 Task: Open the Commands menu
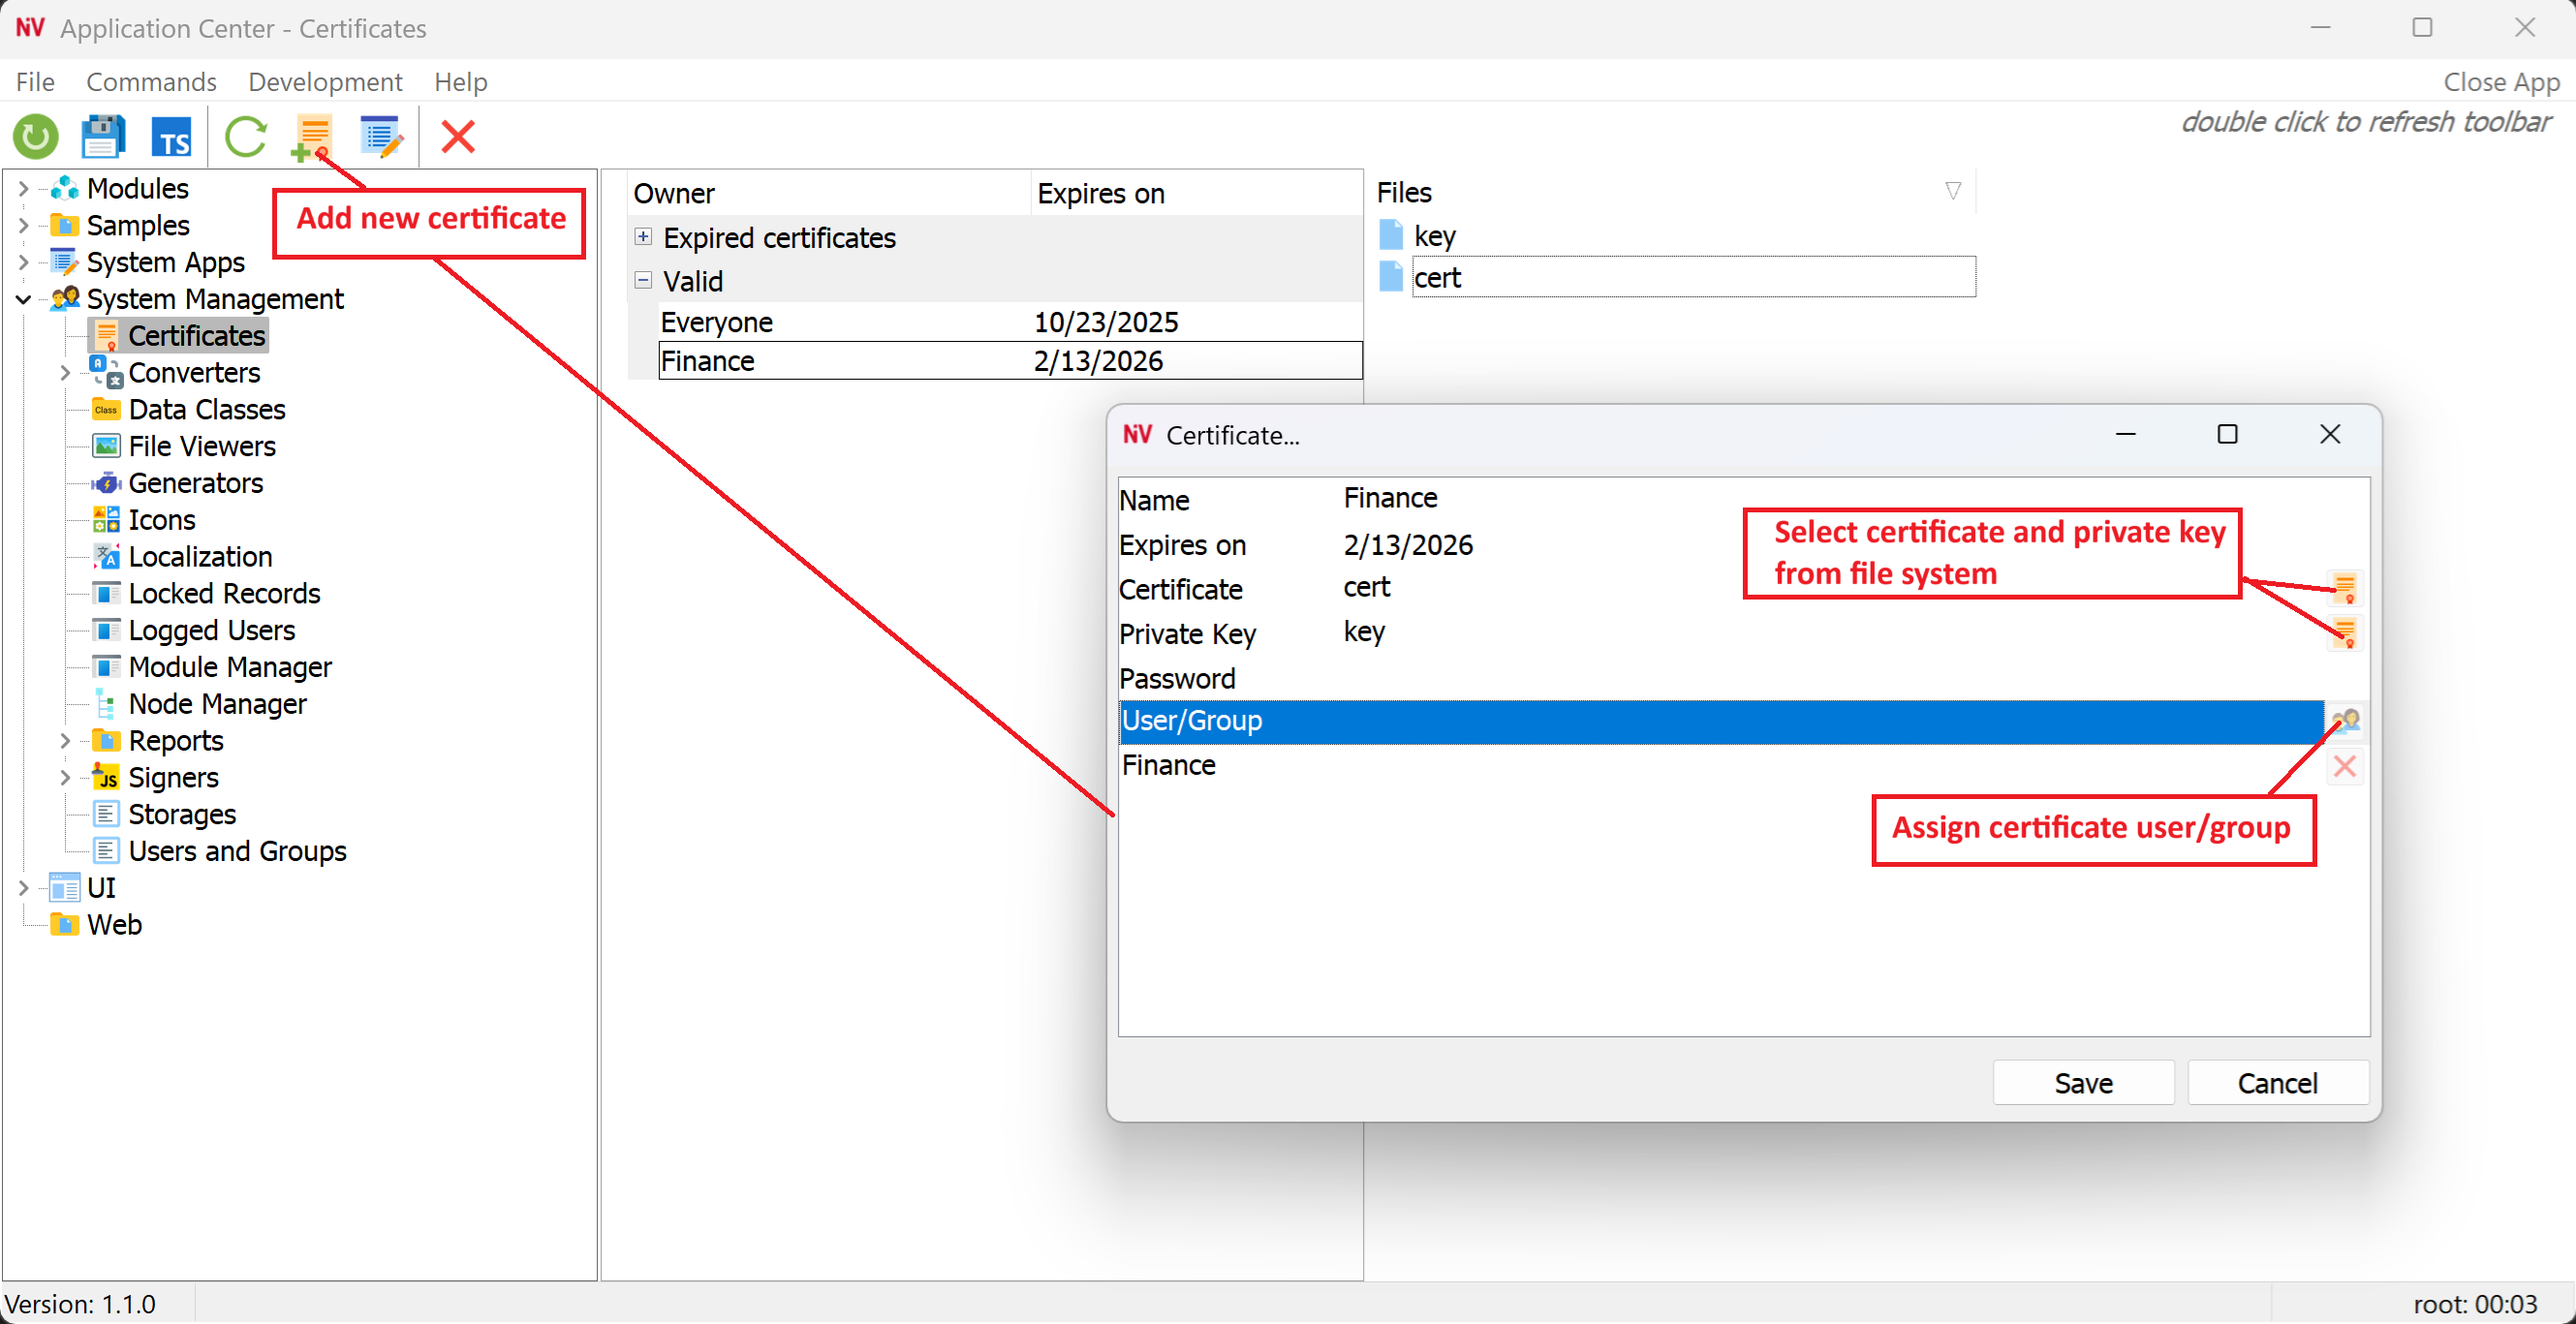coord(151,82)
